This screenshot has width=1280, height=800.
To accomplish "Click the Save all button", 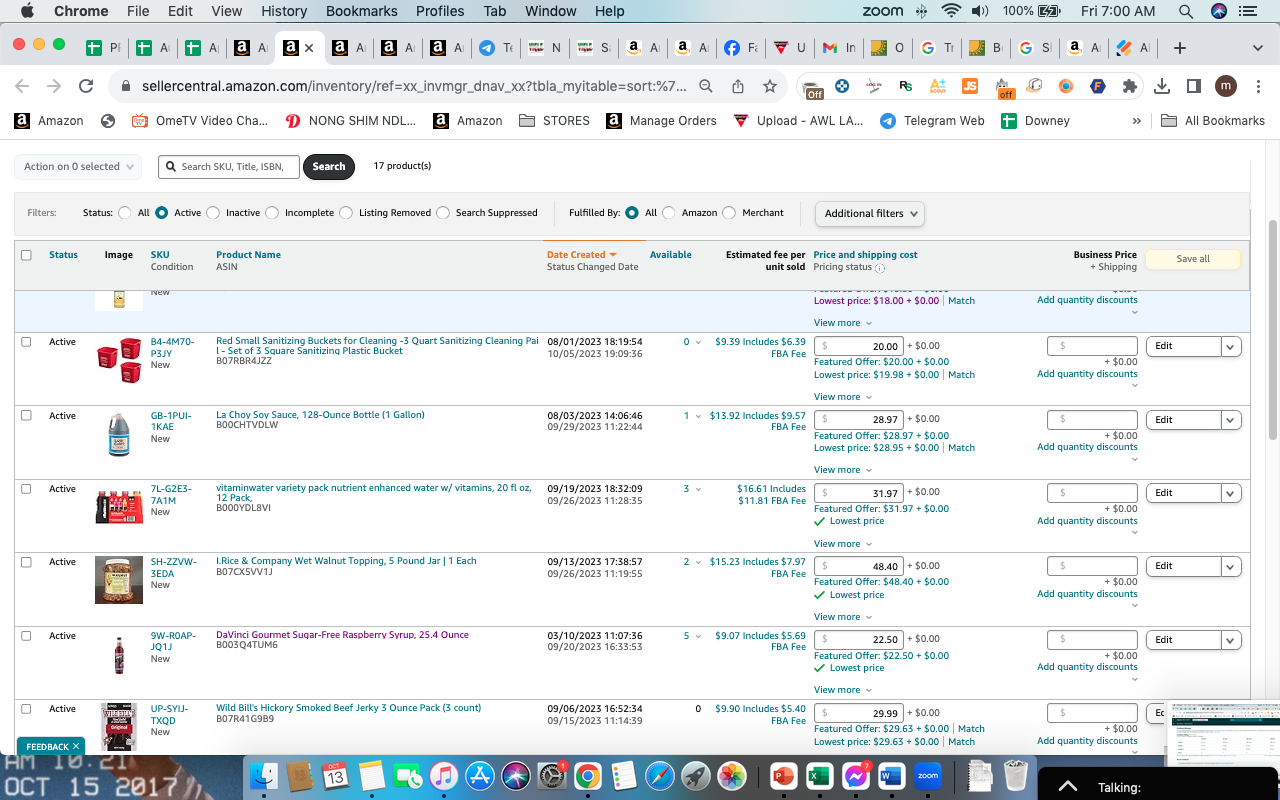I will coord(1193,259).
